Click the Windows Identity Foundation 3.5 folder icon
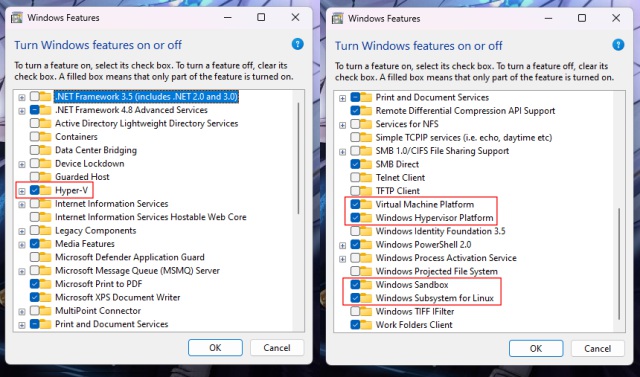Viewport: 640px width, 377px height. 366,231
